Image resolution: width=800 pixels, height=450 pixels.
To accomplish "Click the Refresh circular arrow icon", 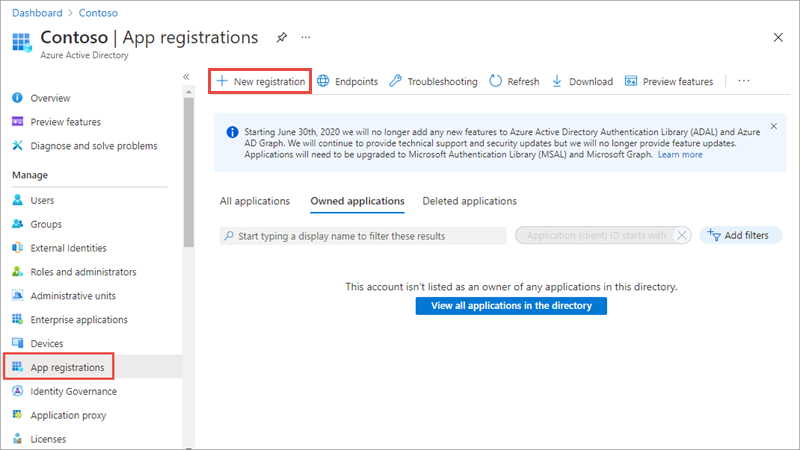I will click(x=495, y=81).
